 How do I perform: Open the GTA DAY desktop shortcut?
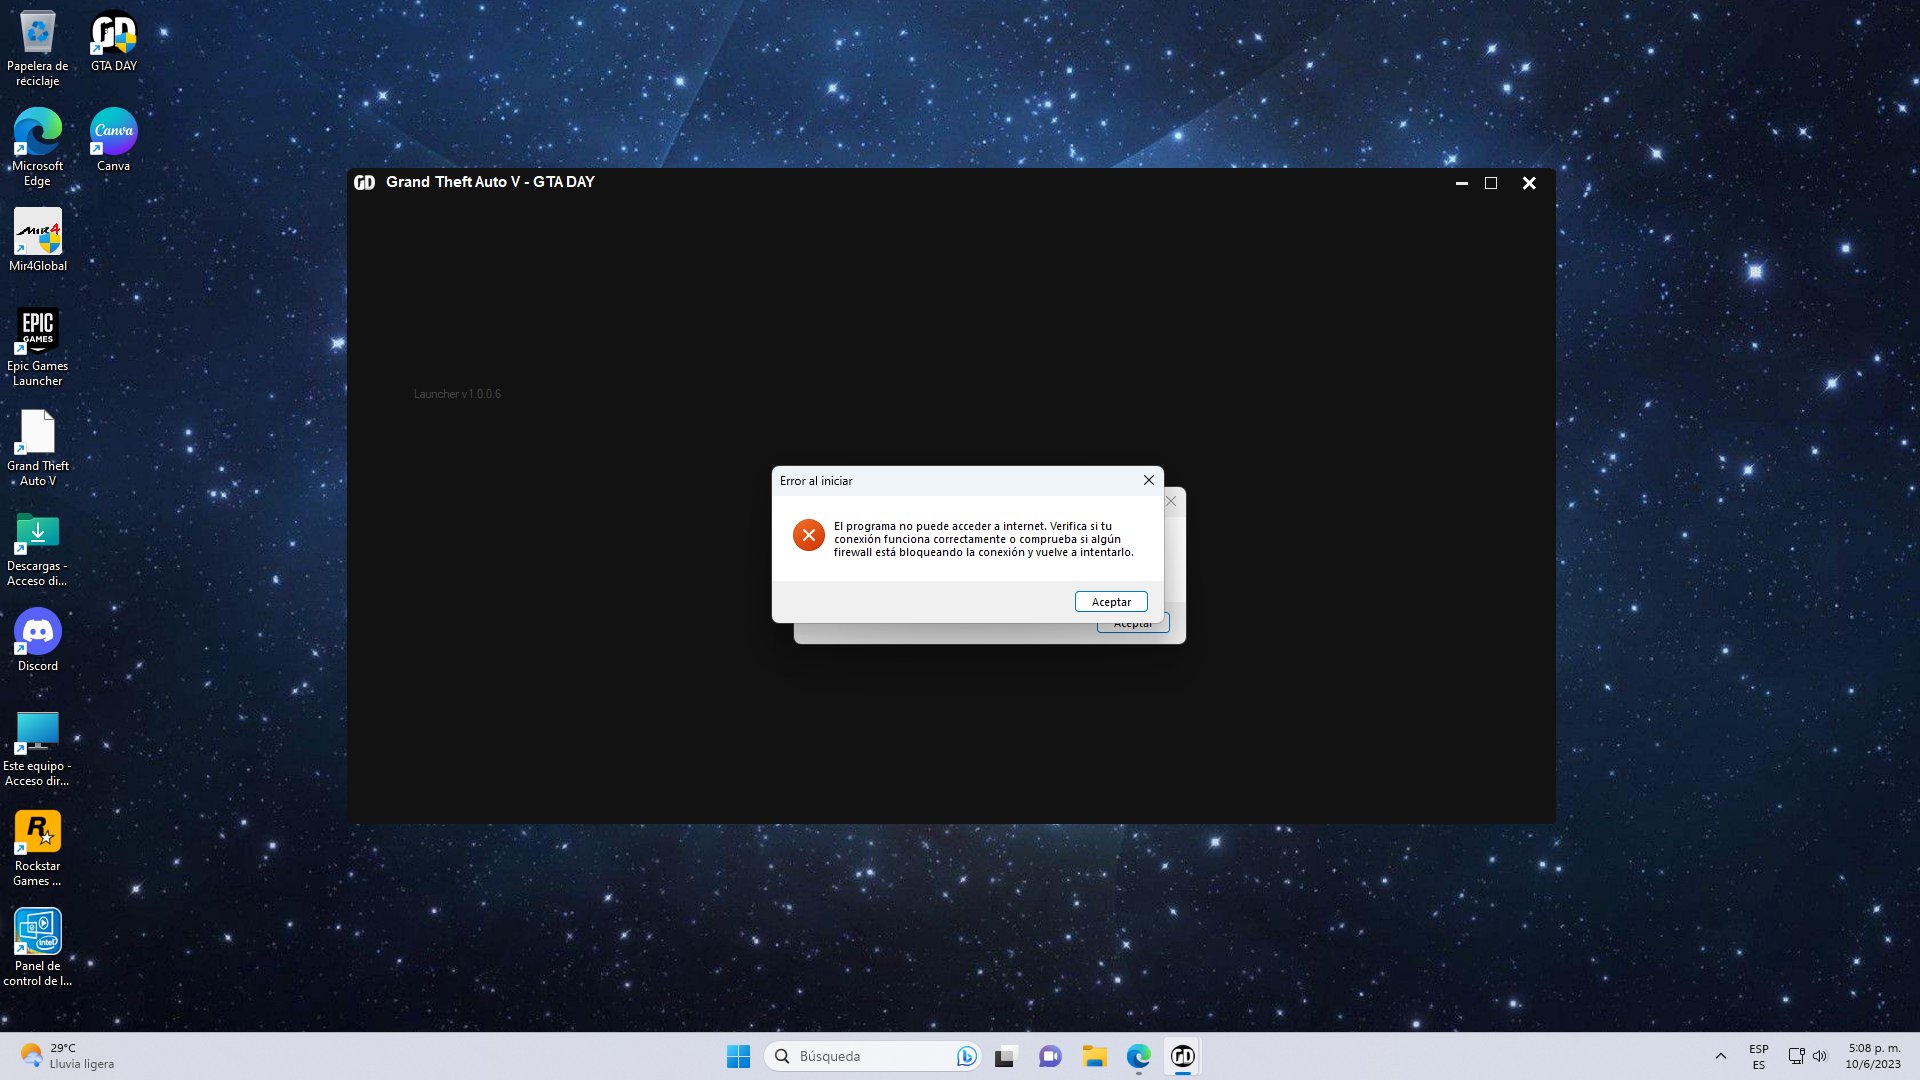[x=113, y=35]
